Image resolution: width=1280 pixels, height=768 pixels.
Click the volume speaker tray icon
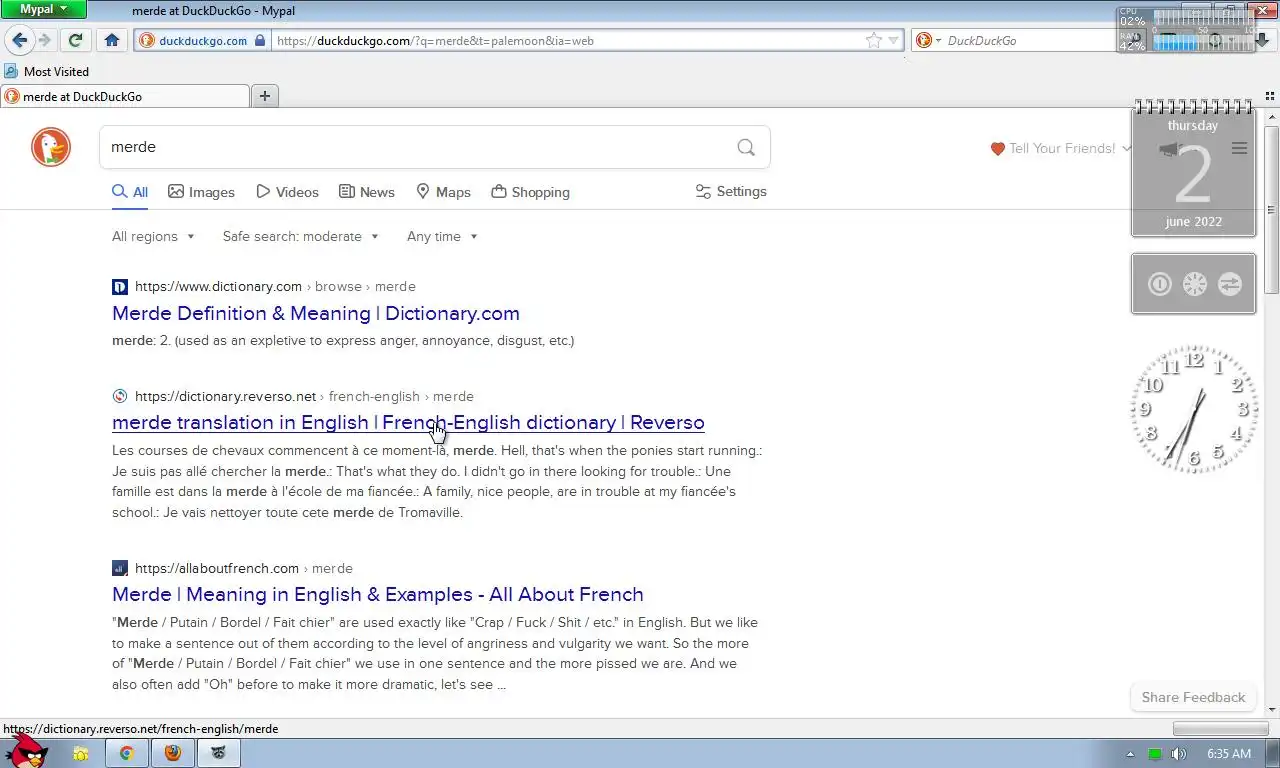pos(1179,754)
